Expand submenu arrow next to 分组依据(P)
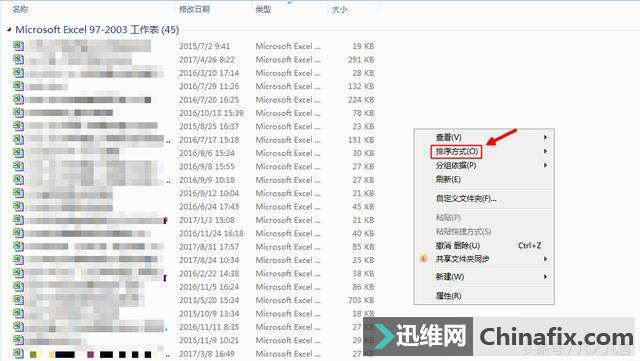 coord(545,165)
